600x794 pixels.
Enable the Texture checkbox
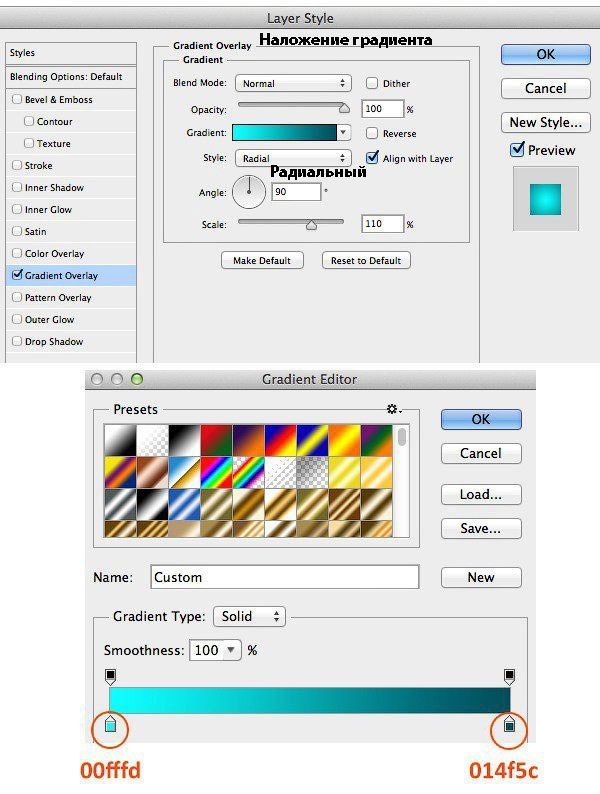pyautogui.click(x=29, y=143)
